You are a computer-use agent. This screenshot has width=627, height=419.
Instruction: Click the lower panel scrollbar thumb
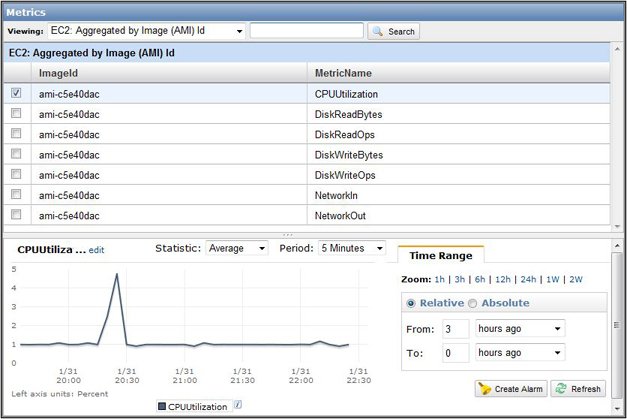click(x=617, y=325)
